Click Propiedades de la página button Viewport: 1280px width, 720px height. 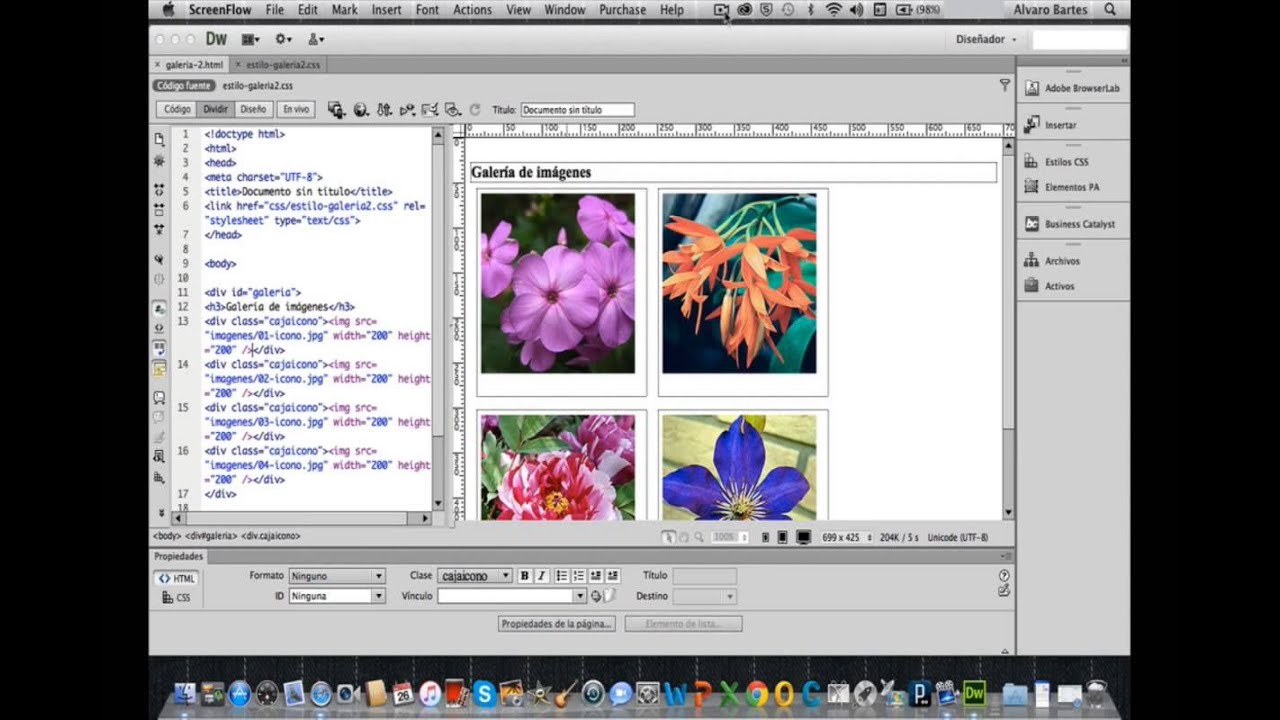pos(556,624)
